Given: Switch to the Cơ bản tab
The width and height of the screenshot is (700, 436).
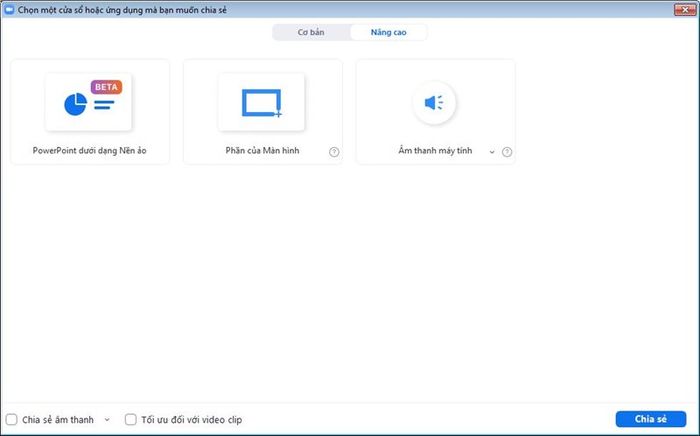Looking at the screenshot, I should point(311,32).
